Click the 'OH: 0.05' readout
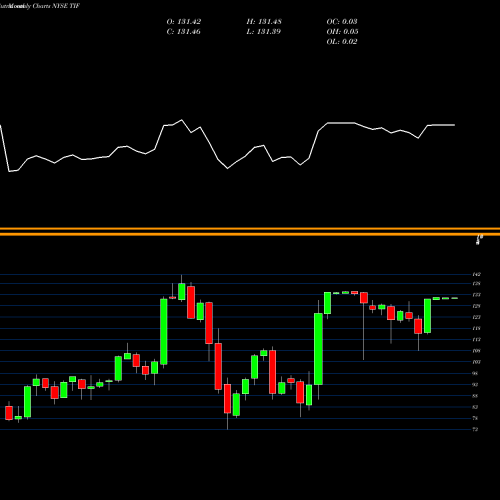500x500 pixels. (342, 32)
